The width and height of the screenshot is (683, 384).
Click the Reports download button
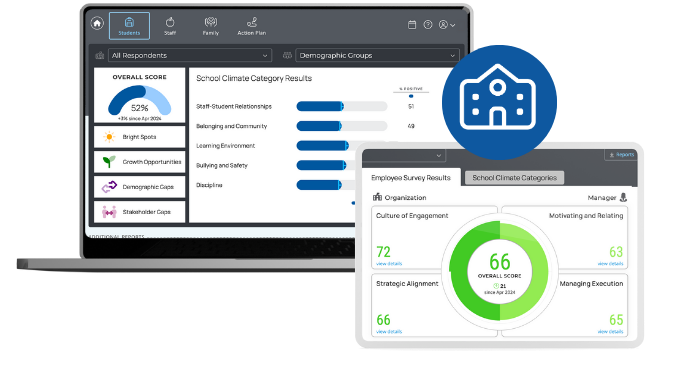pyautogui.click(x=621, y=155)
